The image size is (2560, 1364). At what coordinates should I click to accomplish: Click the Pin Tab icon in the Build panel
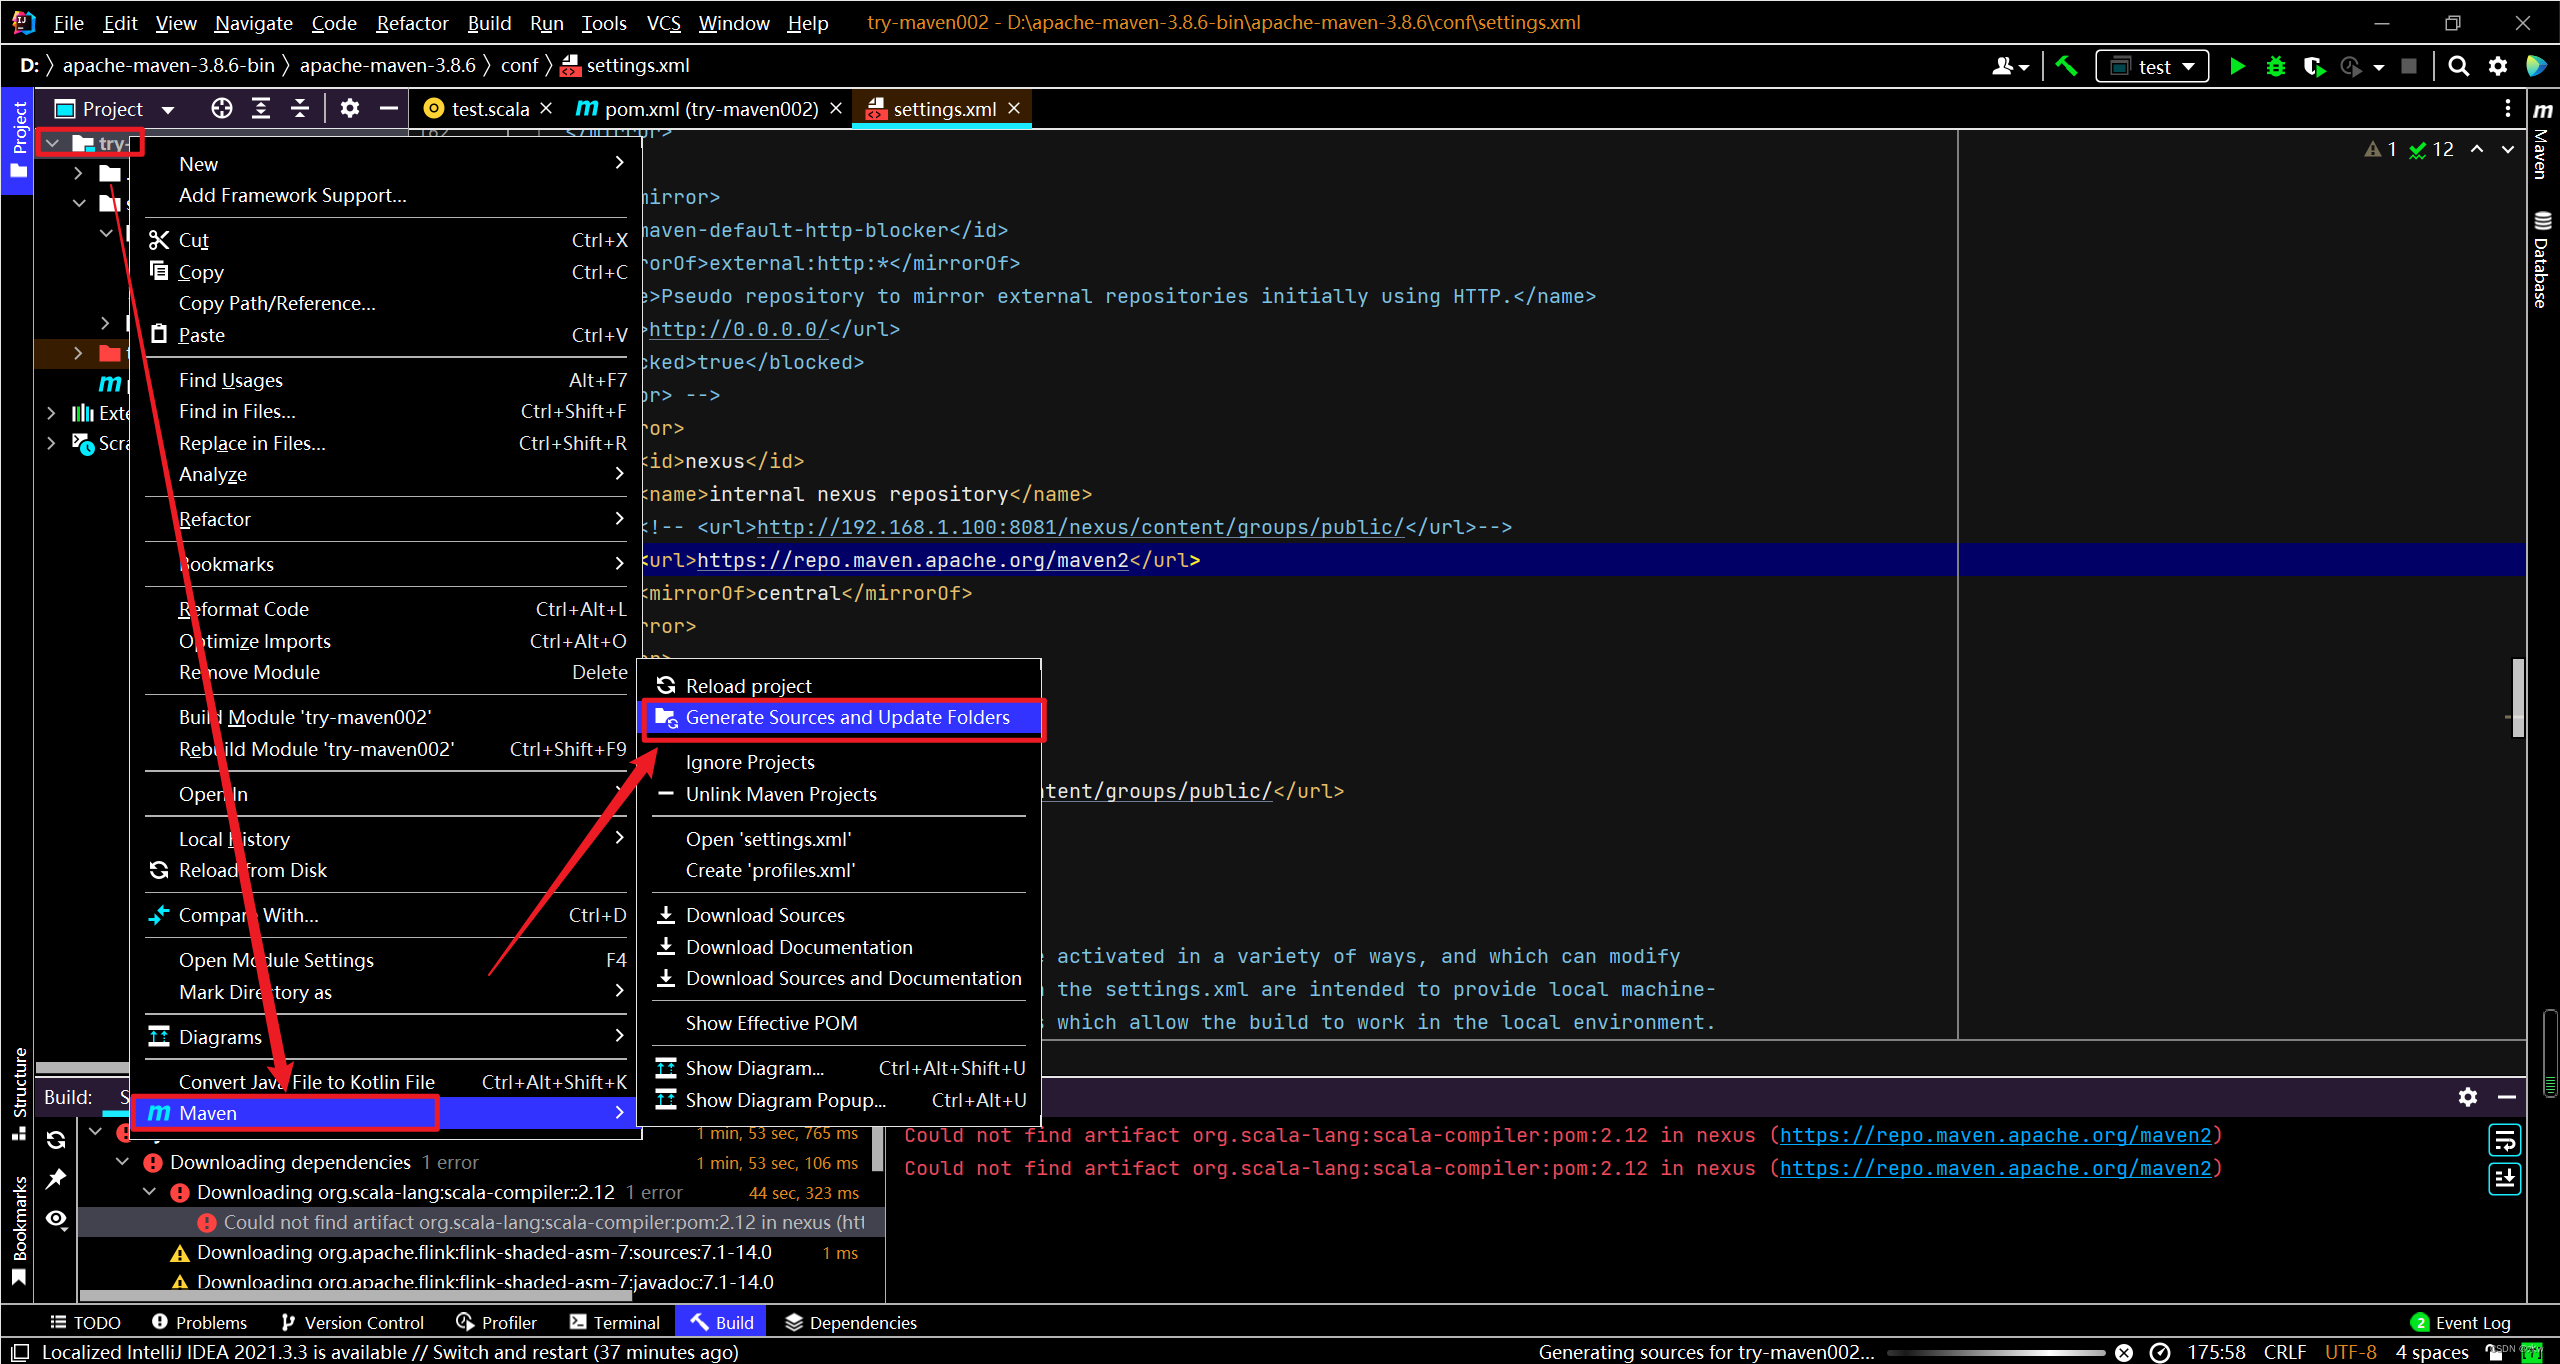click(56, 1179)
